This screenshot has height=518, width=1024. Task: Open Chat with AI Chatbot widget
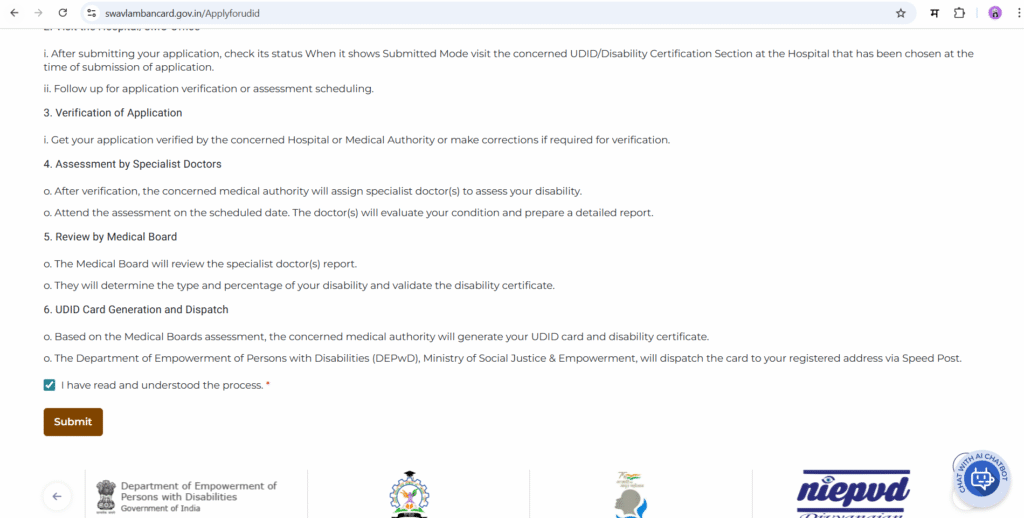[x=980, y=478]
